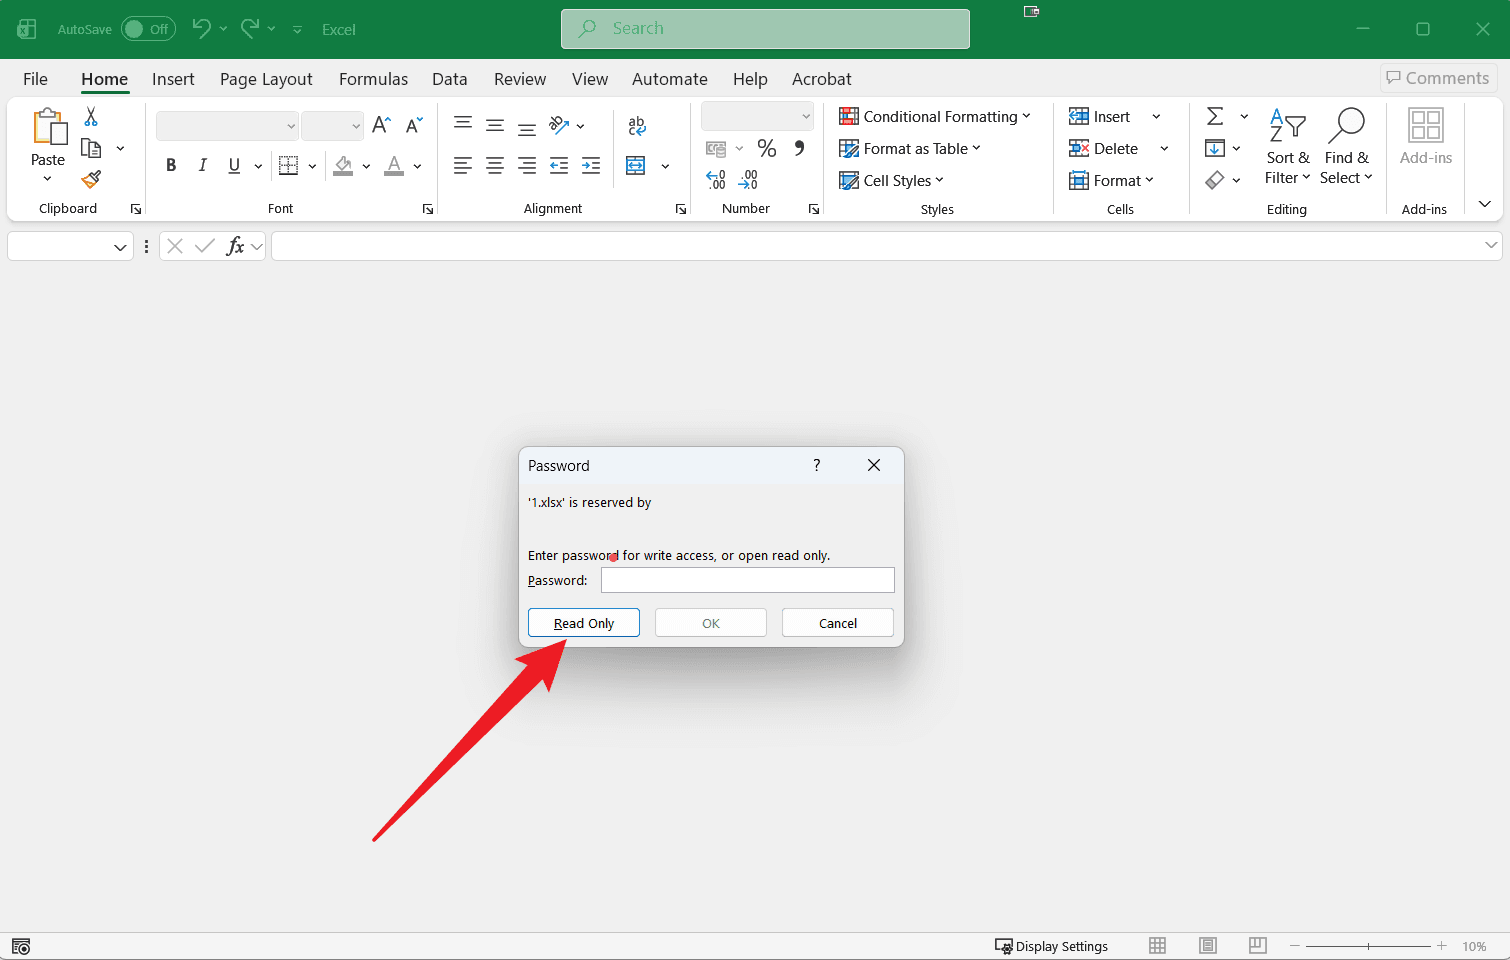Open Find & Select menu

(1346, 147)
